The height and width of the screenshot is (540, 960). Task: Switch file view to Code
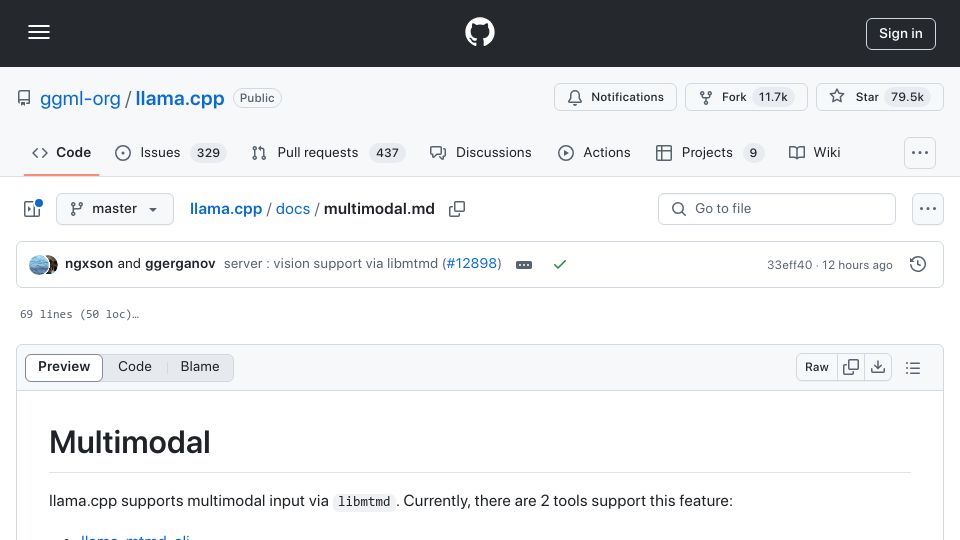tap(135, 367)
